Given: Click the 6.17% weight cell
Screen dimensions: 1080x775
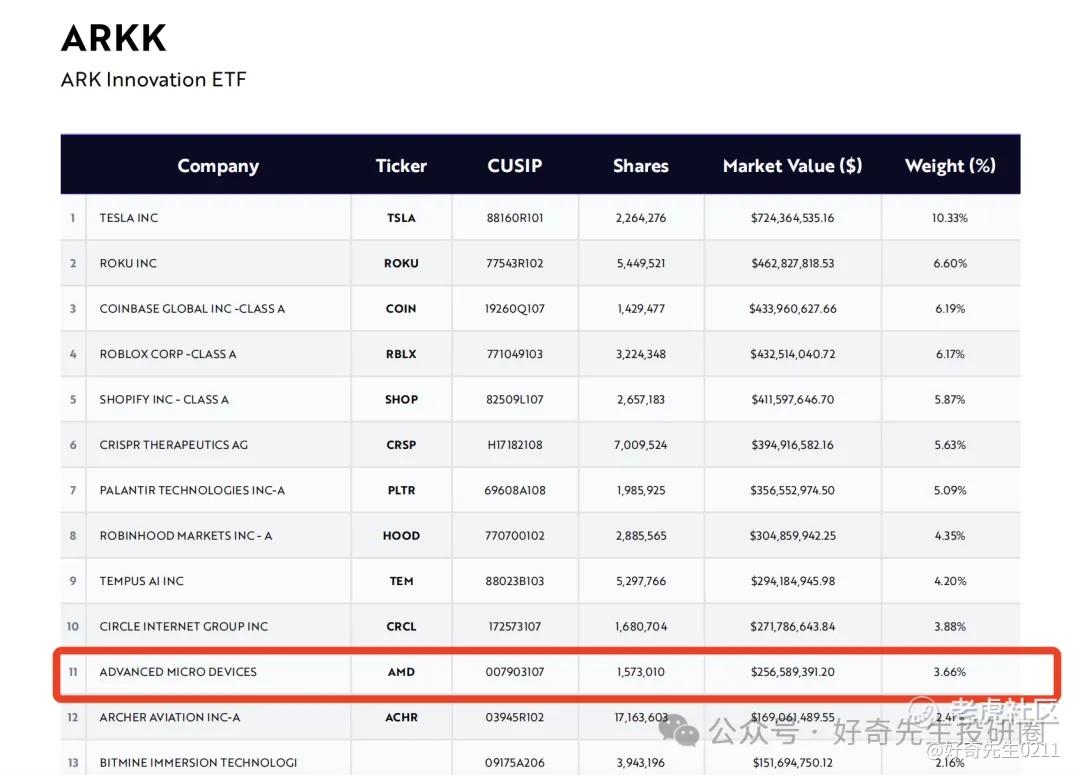Looking at the screenshot, I should pyautogui.click(x=950, y=354).
